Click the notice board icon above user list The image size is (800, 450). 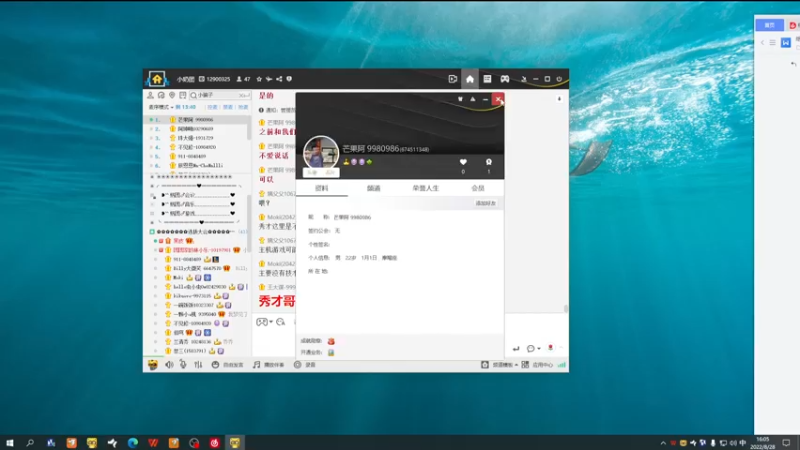click(183, 95)
